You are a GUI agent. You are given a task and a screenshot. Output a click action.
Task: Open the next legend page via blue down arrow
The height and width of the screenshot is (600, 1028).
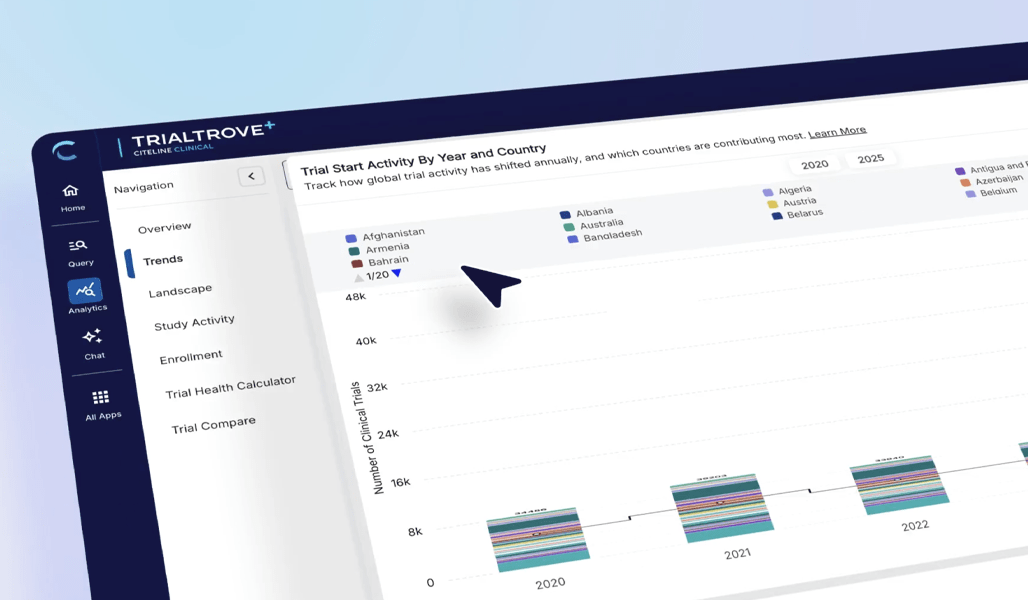click(x=395, y=276)
